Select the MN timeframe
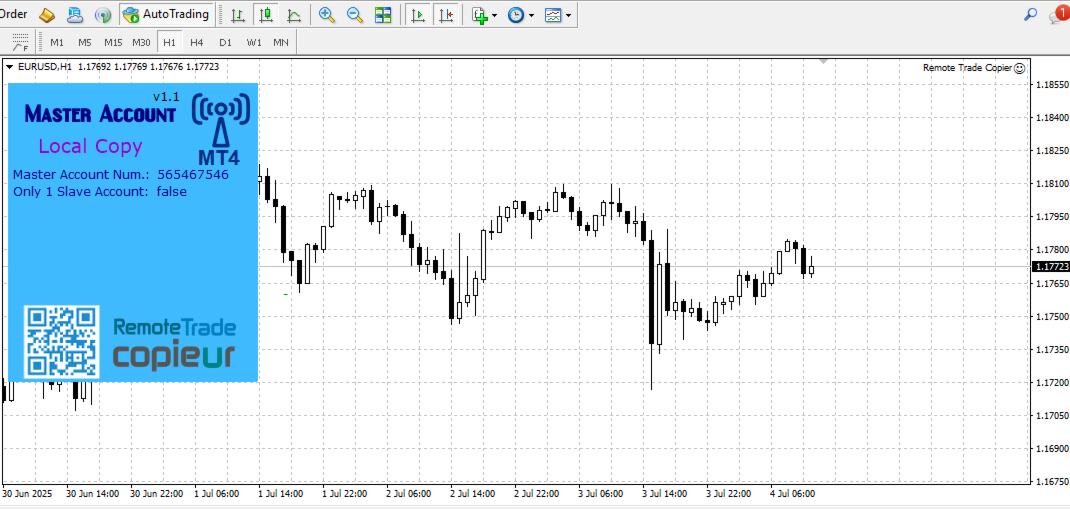This screenshot has height=509, width=1070. tap(280, 42)
